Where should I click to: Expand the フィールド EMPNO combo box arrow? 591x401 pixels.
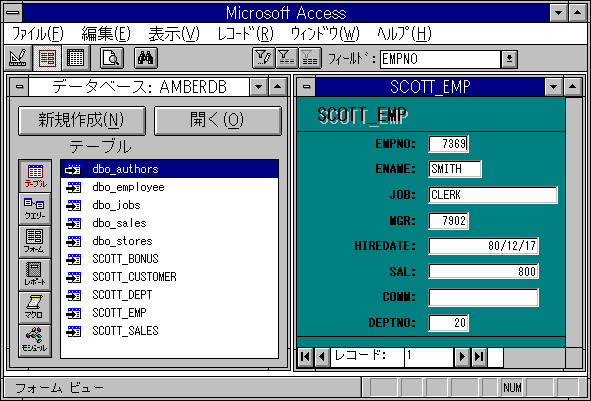[x=509, y=59]
